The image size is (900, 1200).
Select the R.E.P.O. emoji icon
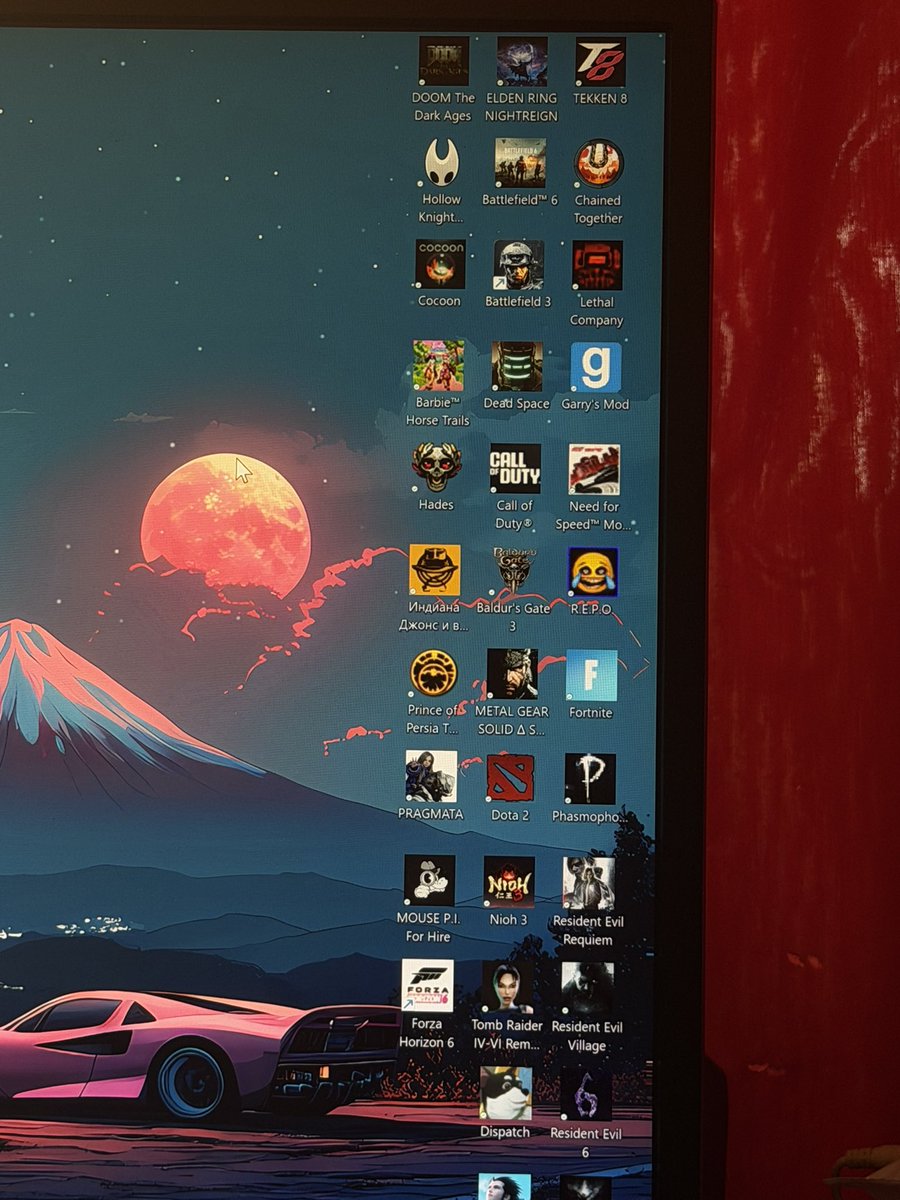pos(593,572)
